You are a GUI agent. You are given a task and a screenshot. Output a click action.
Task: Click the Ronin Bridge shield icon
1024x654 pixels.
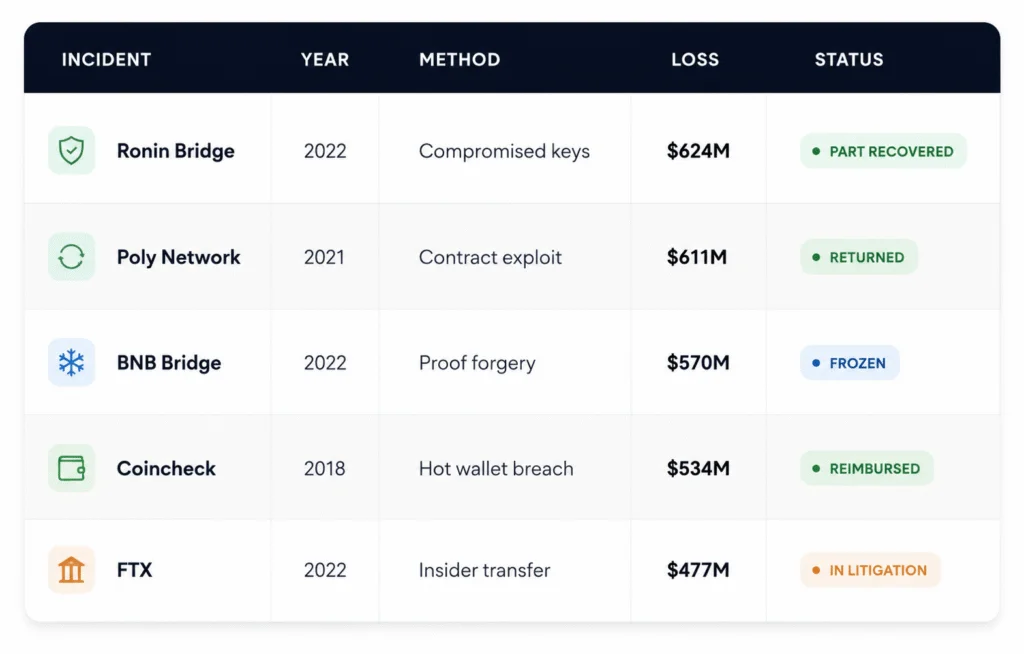click(x=71, y=150)
